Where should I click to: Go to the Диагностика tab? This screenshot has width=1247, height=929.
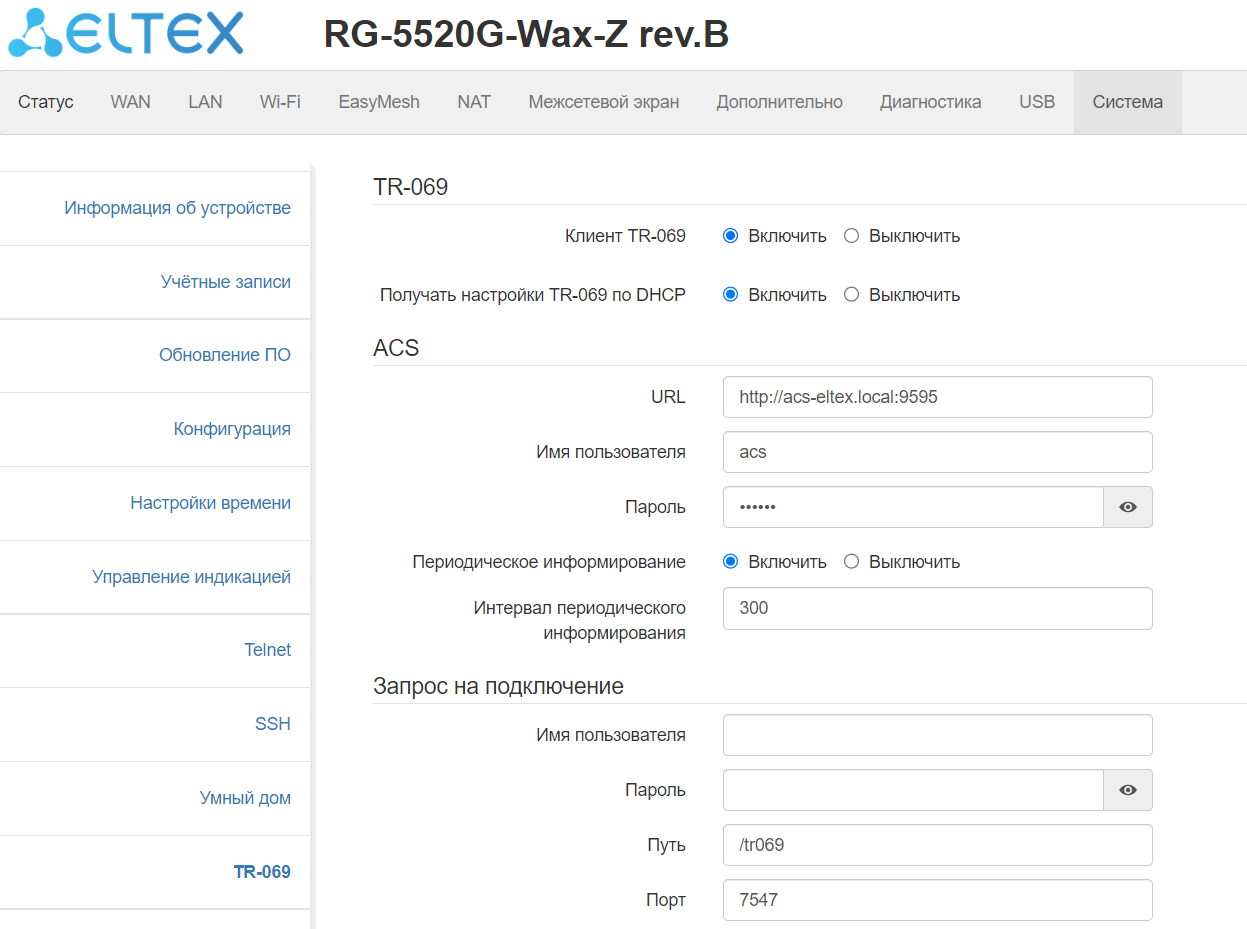[x=930, y=102]
